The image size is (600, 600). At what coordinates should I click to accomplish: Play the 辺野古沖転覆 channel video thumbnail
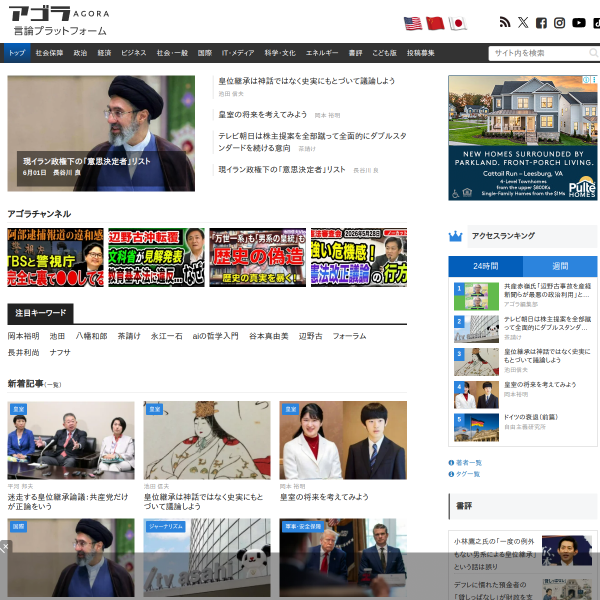157,257
